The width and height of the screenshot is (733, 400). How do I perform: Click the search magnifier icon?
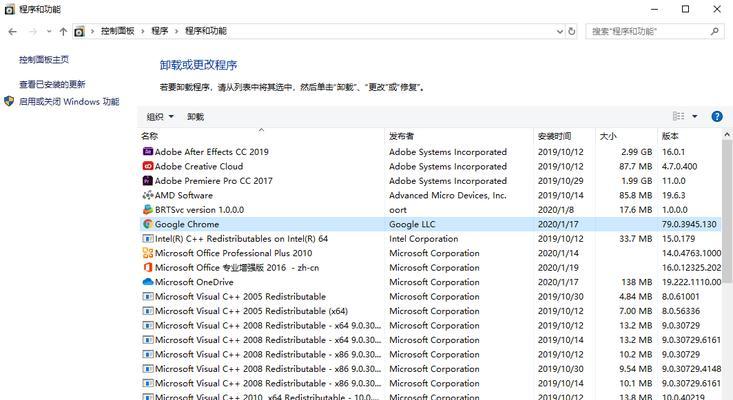(x=714, y=31)
